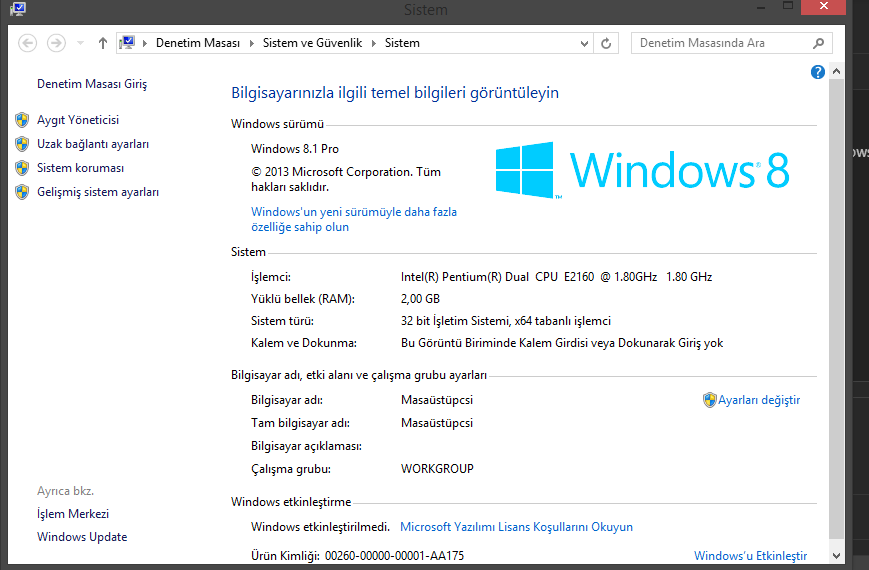869x570 pixels.
Task: Expand the chevron after Denetim Masası
Action: (252, 43)
